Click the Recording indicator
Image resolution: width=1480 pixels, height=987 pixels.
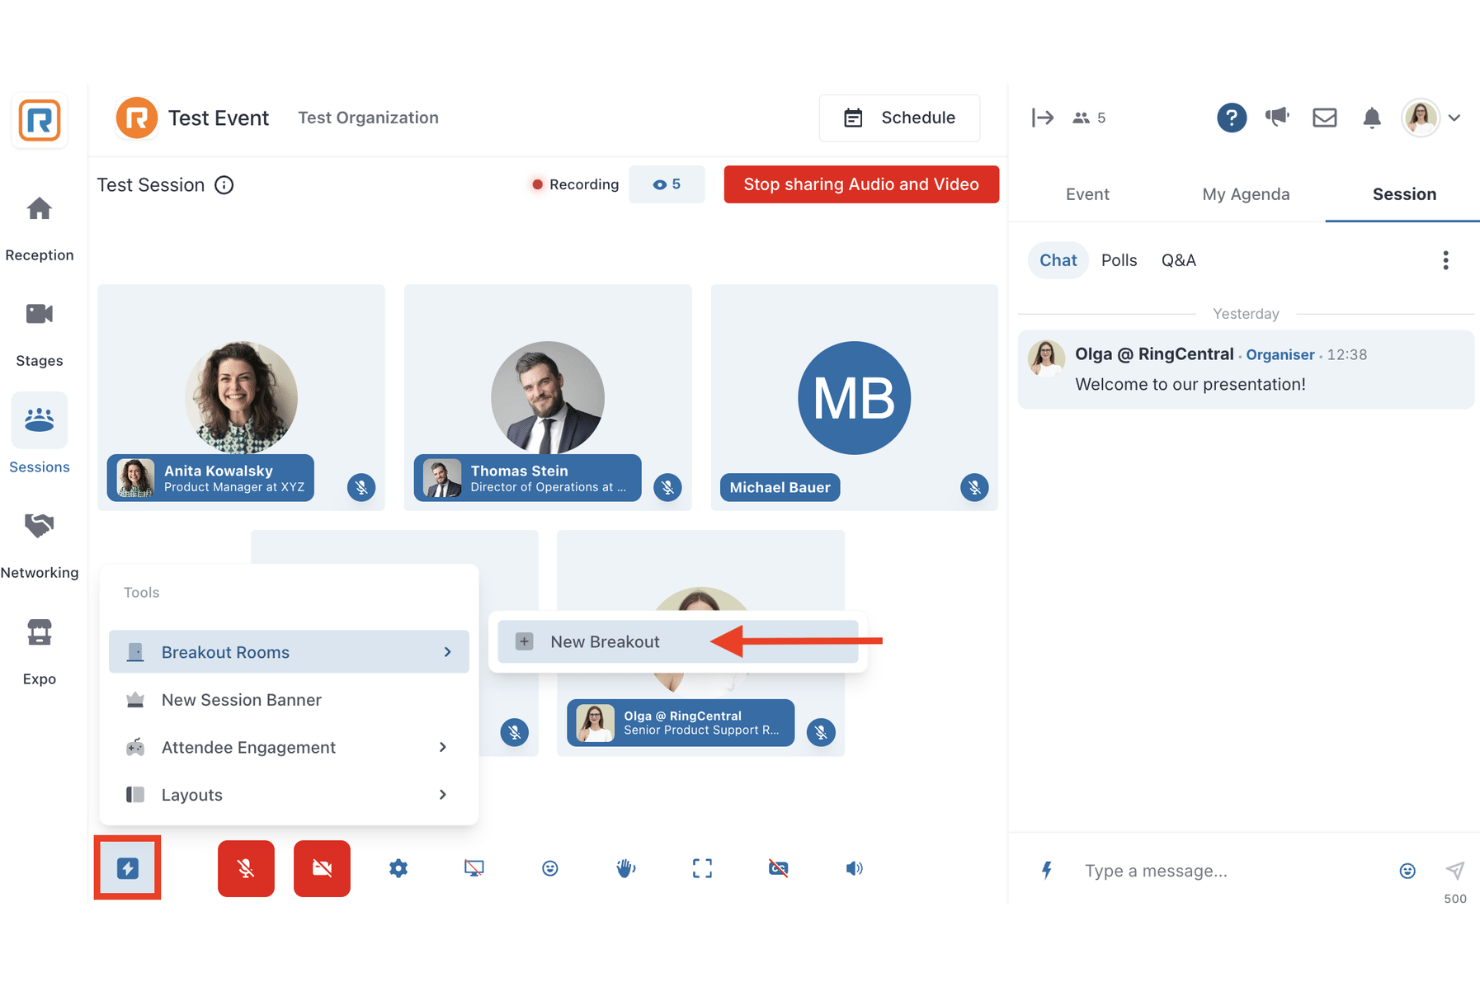[575, 184]
